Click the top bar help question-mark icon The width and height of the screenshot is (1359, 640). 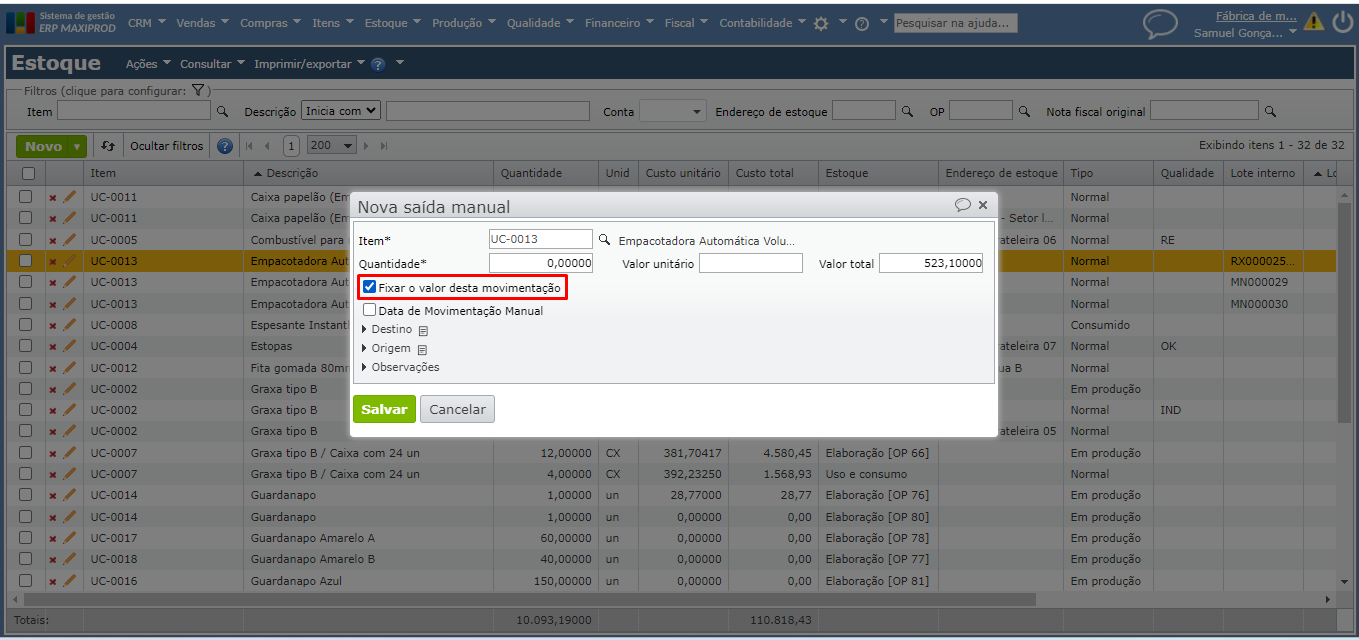click(861, 23)
